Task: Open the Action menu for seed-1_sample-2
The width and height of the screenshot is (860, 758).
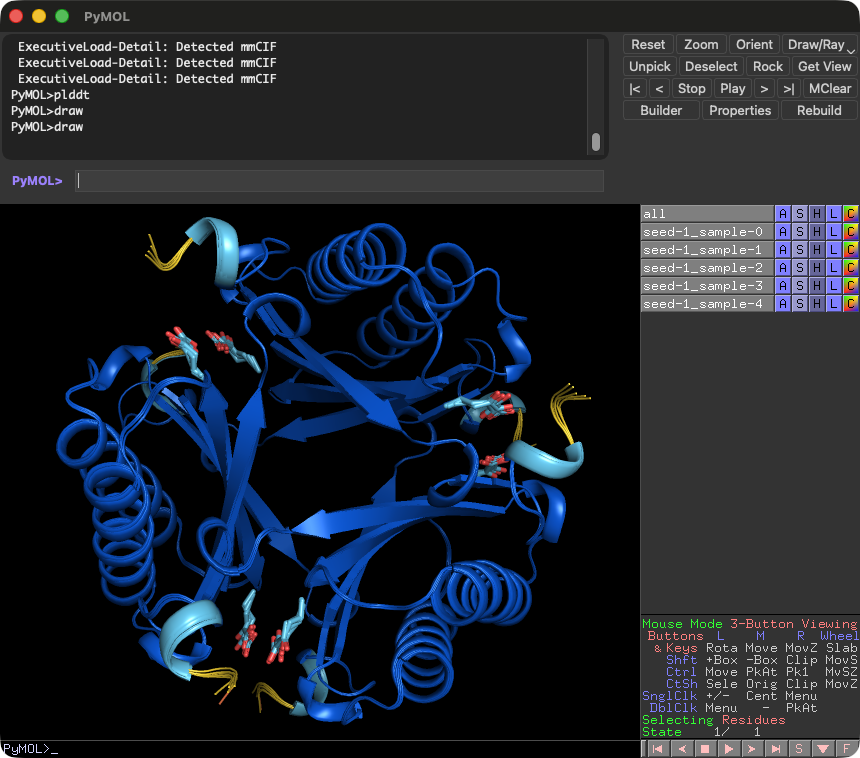Action: (783, 268)
